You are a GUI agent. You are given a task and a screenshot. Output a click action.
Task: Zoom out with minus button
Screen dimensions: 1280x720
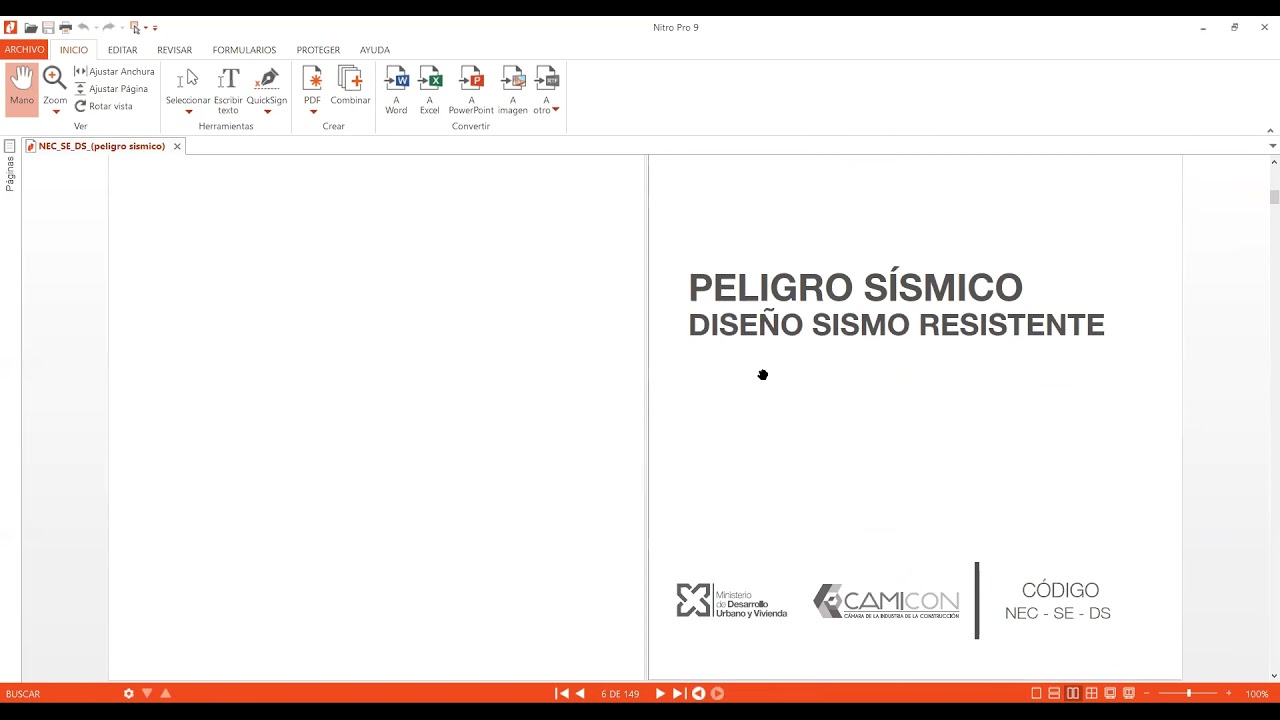1146,693
